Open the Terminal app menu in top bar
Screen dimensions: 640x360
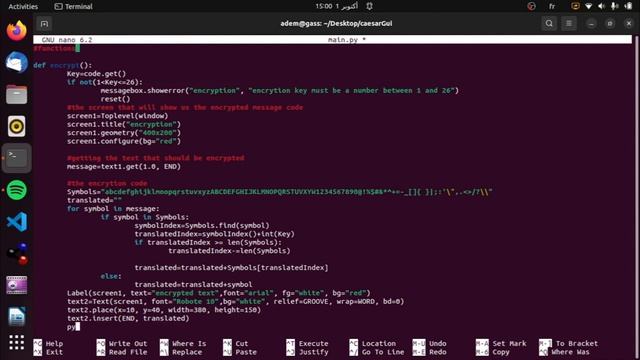pyautogui.click(x=73, y=7)
